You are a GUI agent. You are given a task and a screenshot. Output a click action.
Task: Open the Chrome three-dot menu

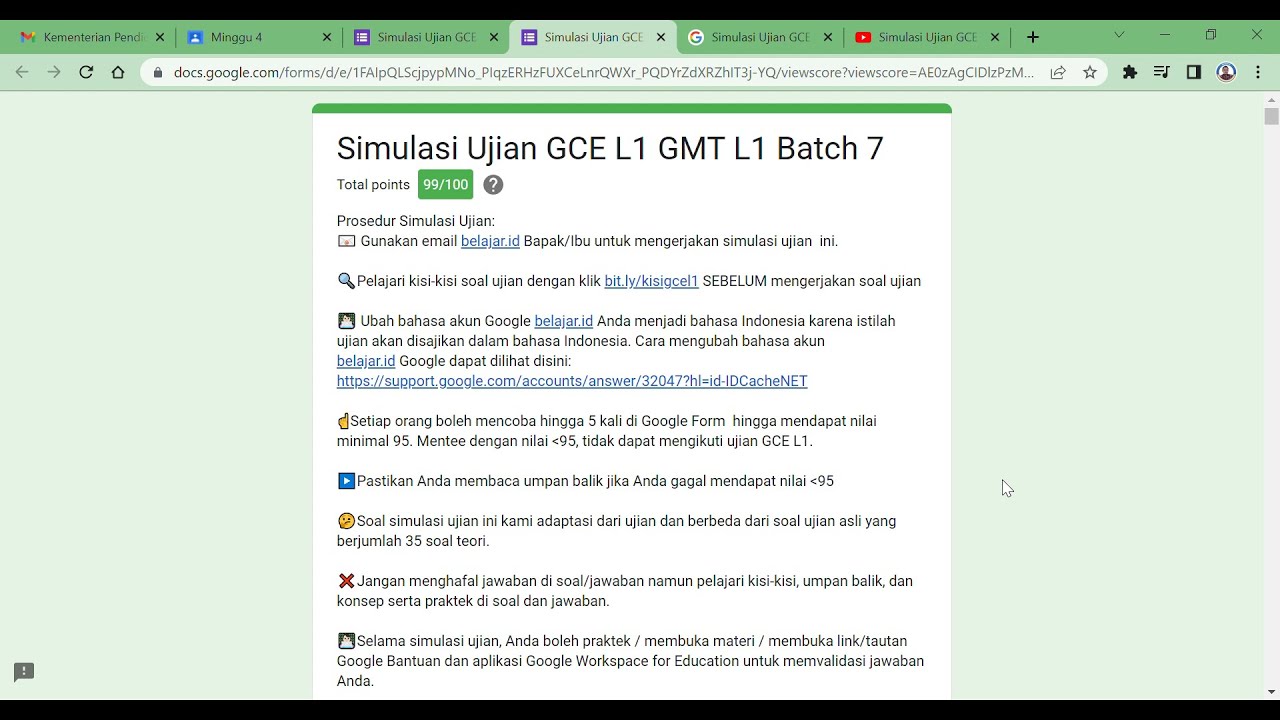click(x=1258, y=72)
